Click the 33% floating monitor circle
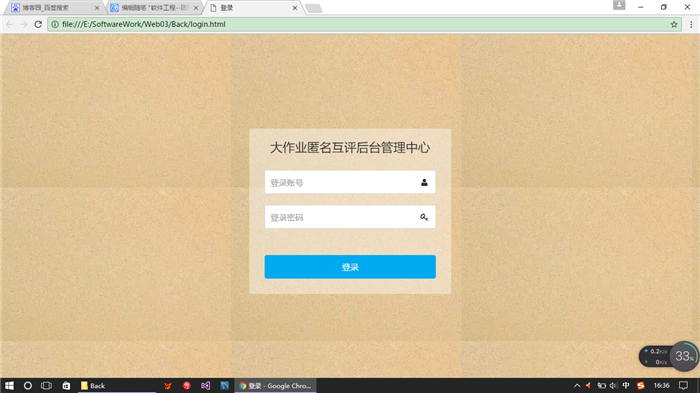Viewport: 700px width, 393px height. pyautogui.click(x=684, y=356)
